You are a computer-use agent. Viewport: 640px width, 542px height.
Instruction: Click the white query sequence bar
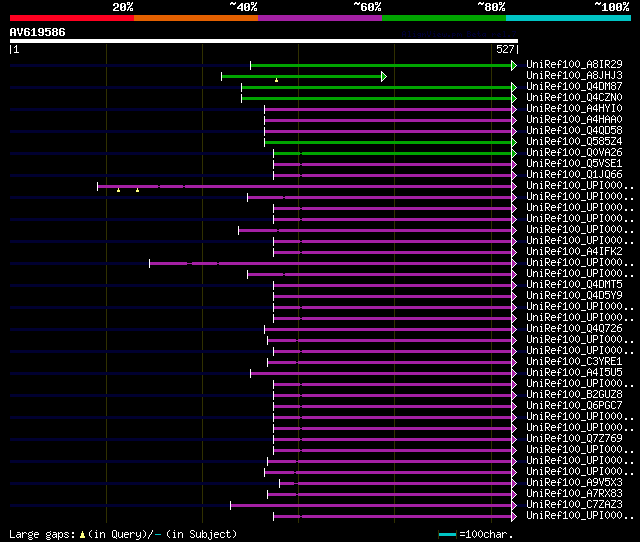click(x=264, y=41)
